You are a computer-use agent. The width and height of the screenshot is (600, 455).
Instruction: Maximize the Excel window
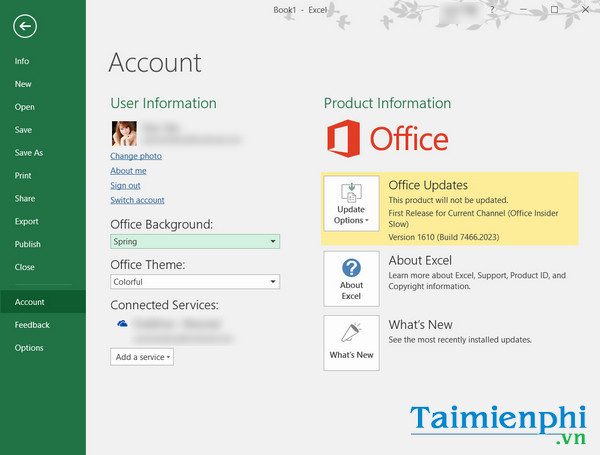pyautogui.click(x=554, y=10)
